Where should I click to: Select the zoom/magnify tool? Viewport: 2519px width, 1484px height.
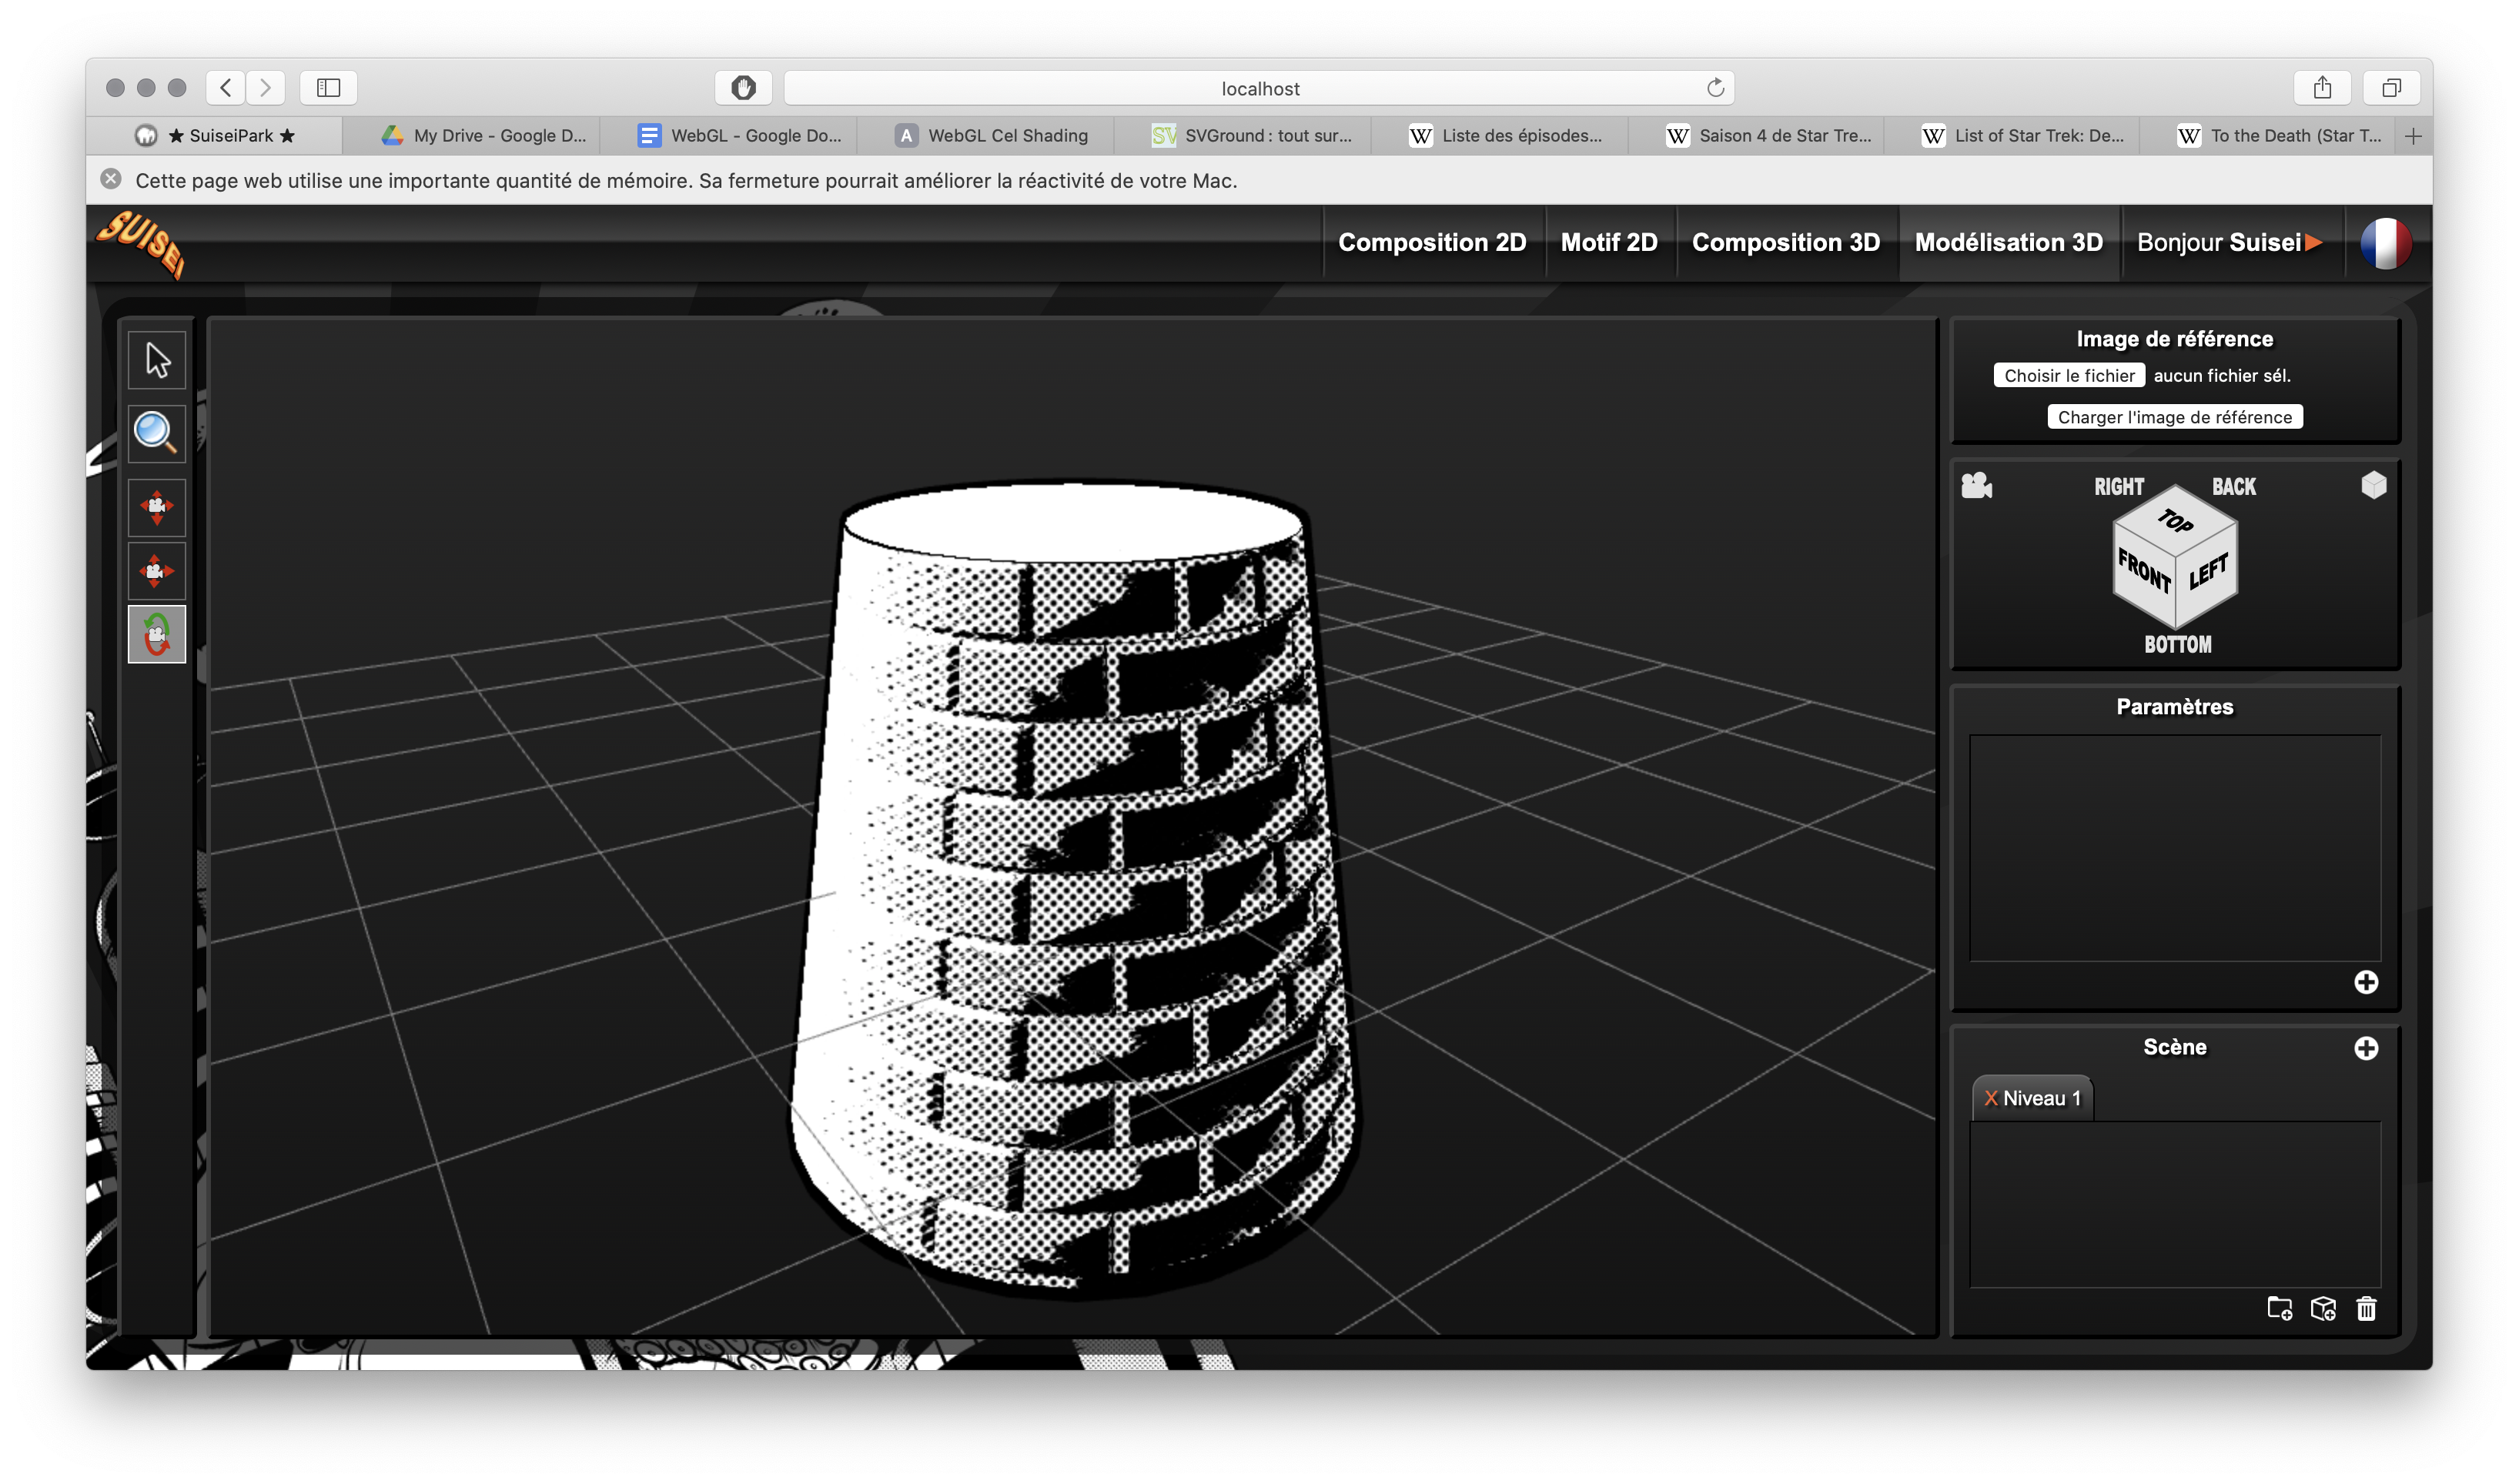coord(157,429)
